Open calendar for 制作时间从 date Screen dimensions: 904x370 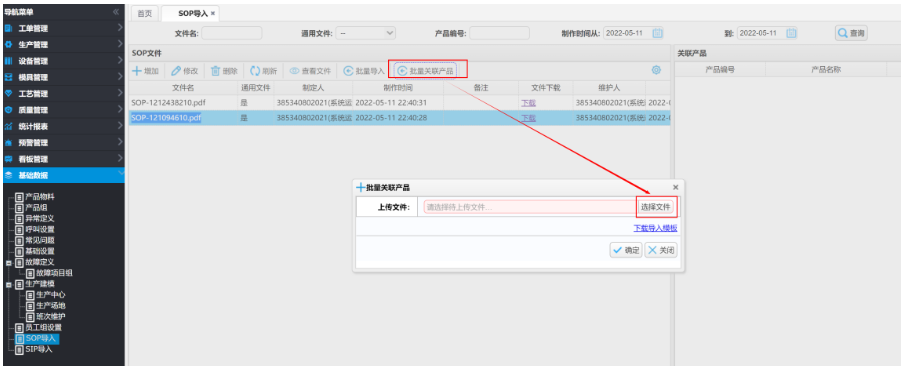point(657,33)
